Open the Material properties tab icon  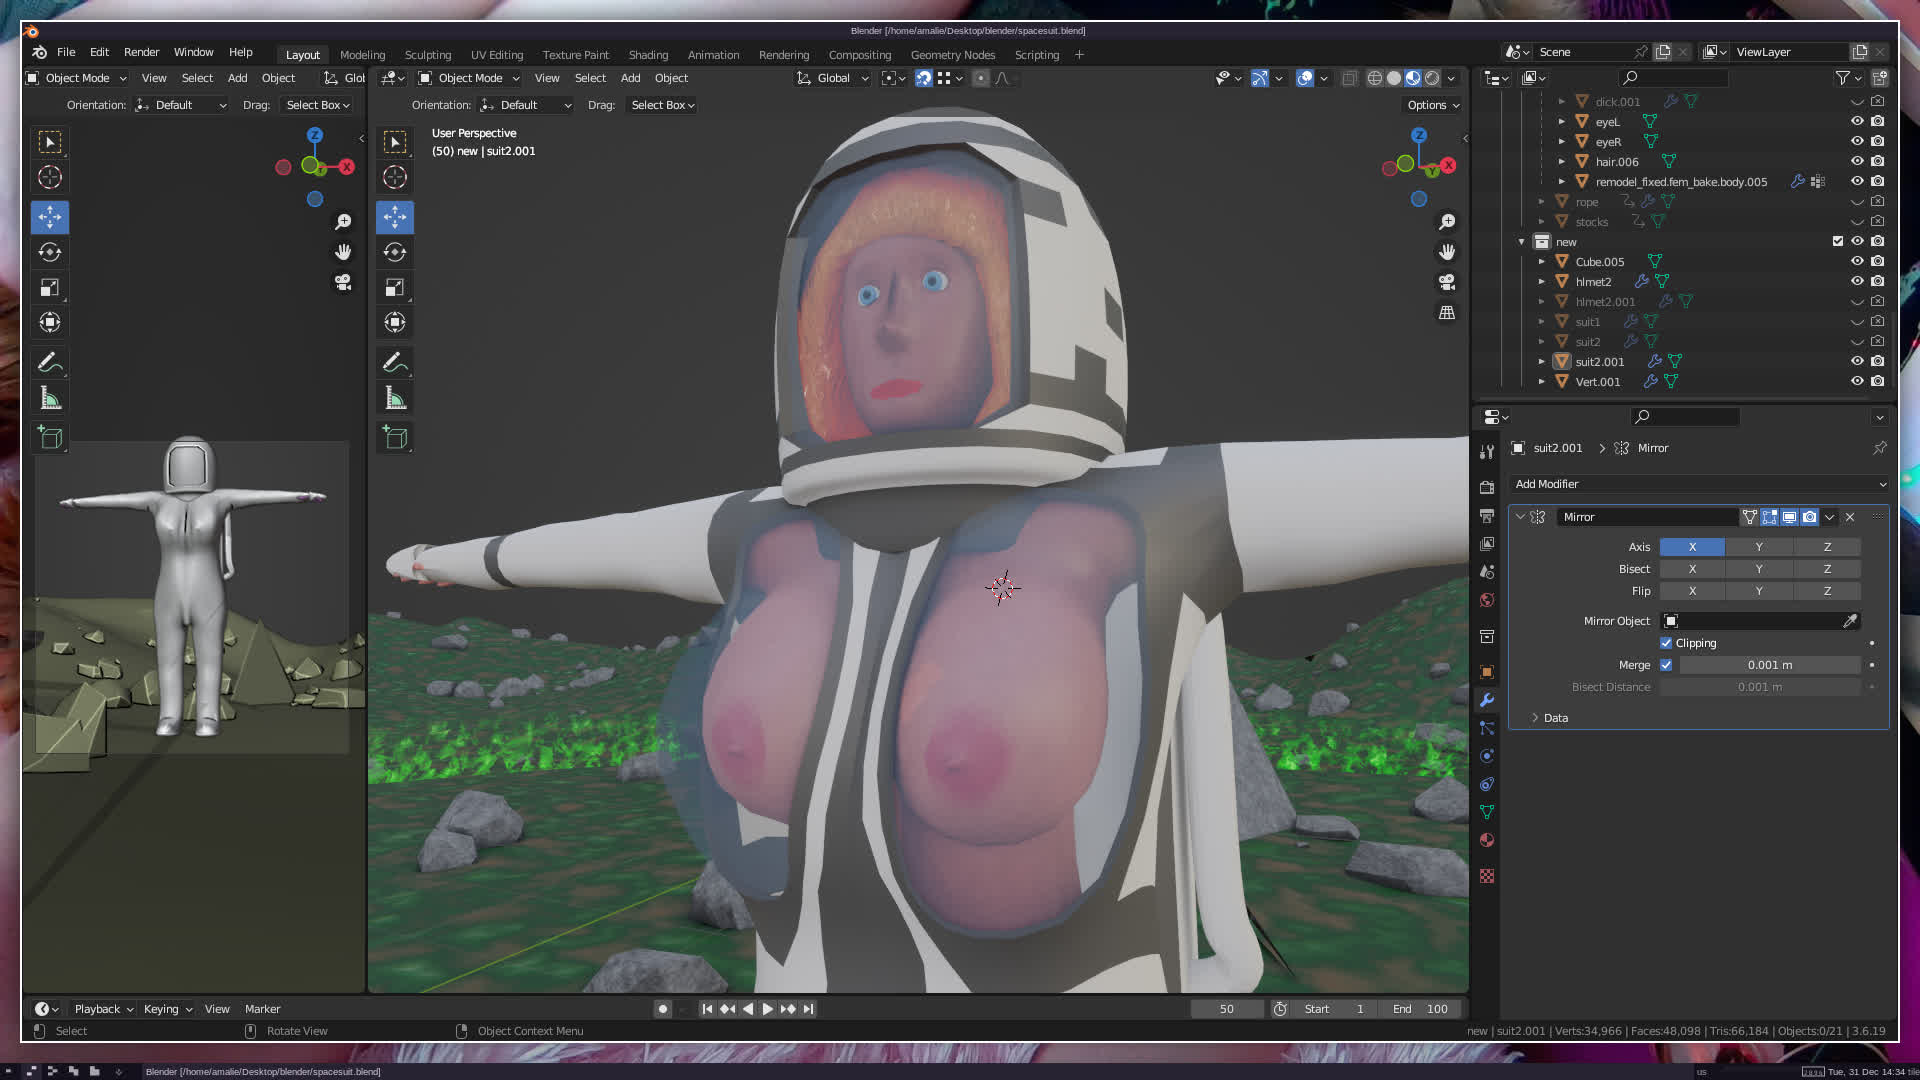click(1487, 840)
